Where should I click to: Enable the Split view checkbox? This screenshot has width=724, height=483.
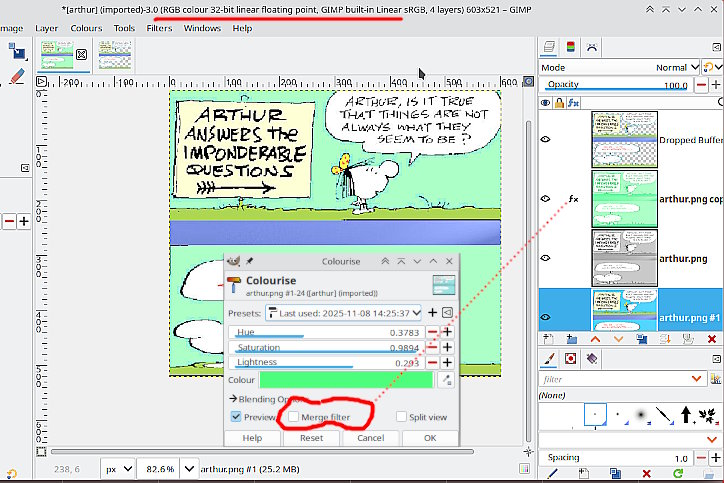(x=401, y=417)
